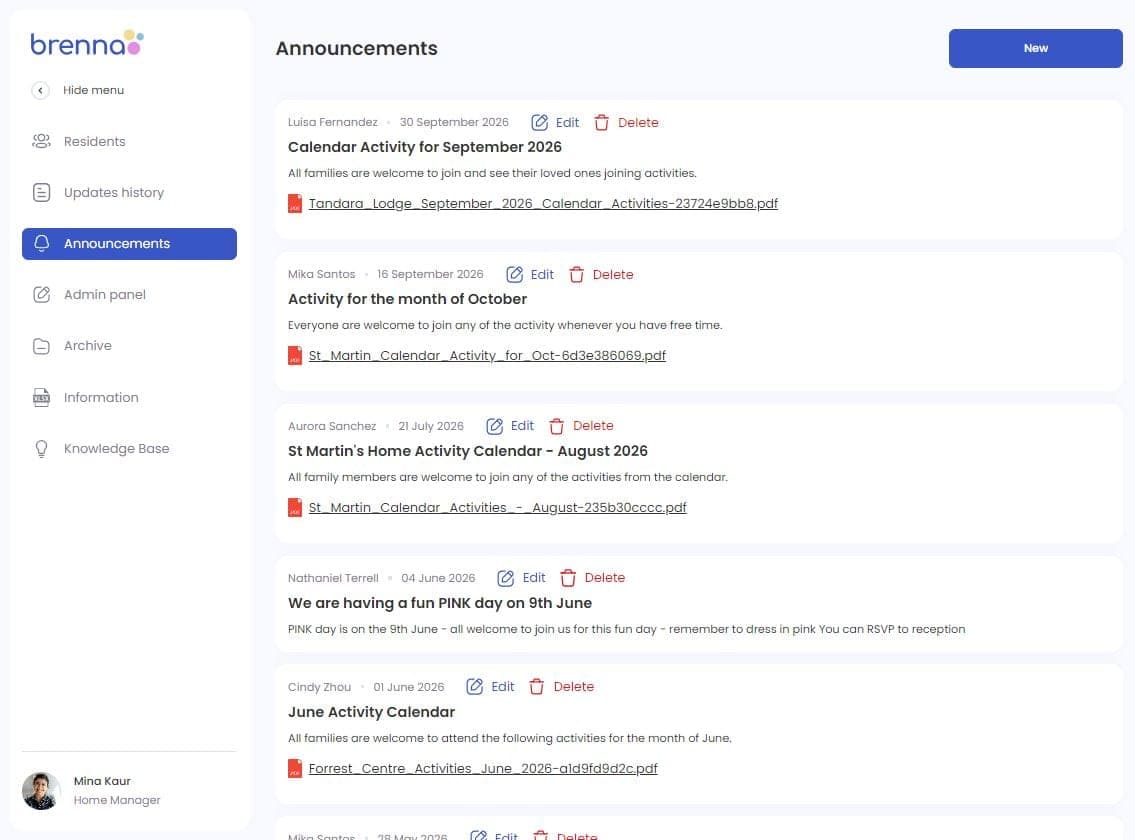Delete Luisa Fernandez's announcement

coord(626,122)
